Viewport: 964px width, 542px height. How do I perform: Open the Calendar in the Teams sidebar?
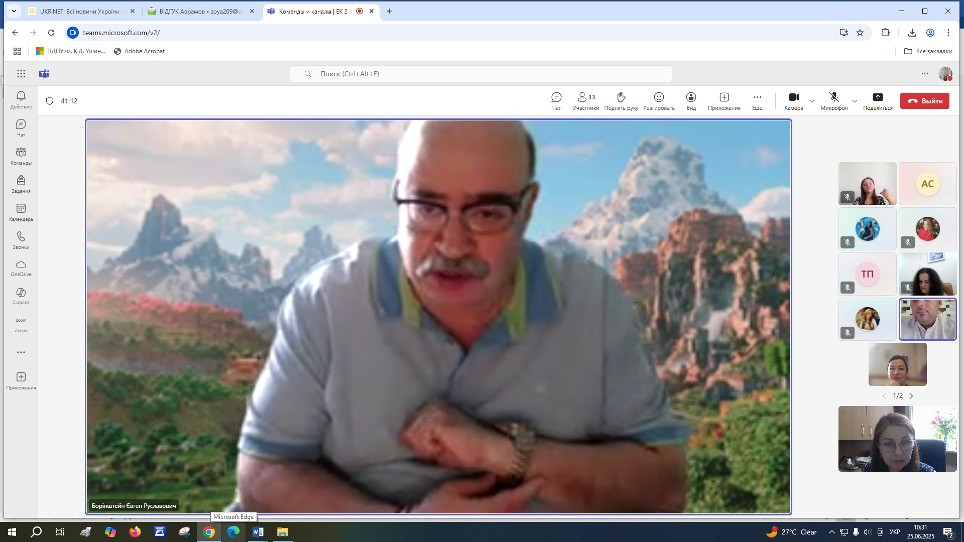tap(21, 212)
